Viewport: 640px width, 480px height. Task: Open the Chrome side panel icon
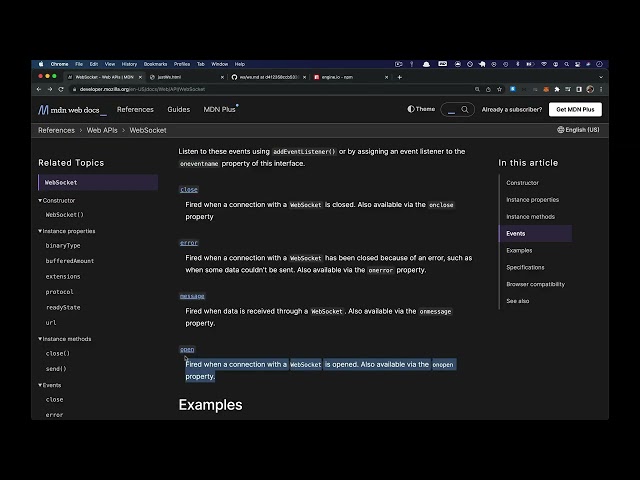(579, 89)
